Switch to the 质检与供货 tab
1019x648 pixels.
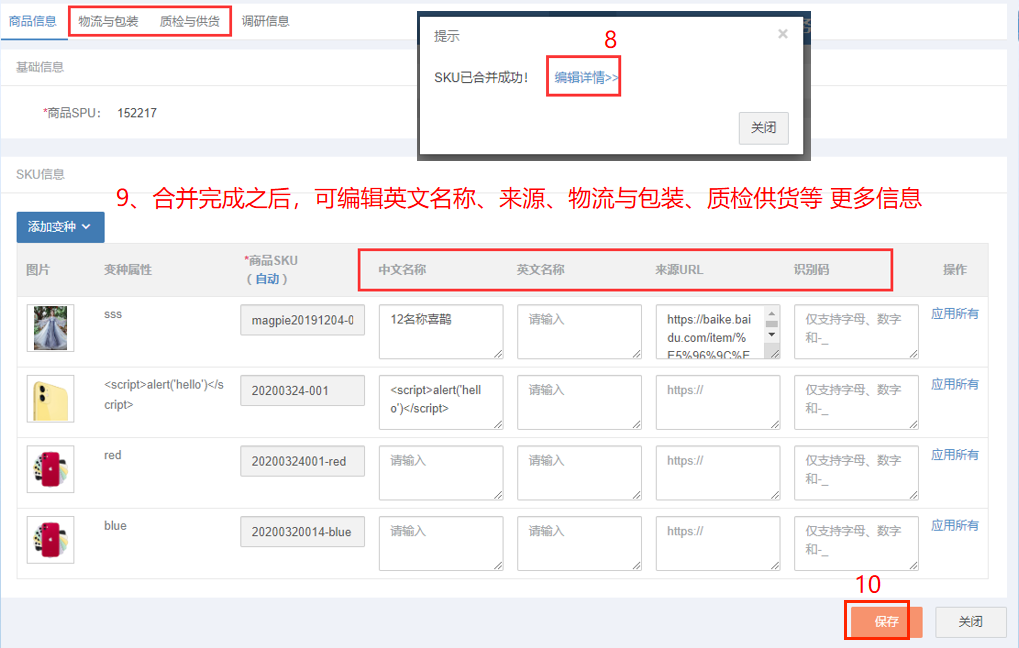190,21
